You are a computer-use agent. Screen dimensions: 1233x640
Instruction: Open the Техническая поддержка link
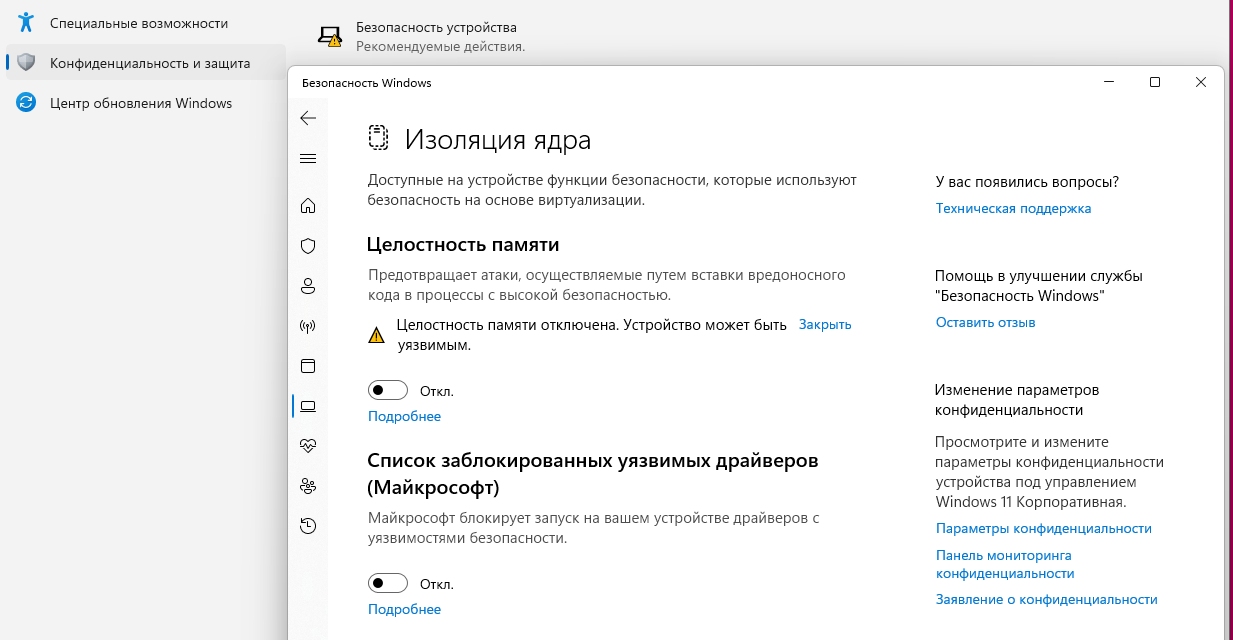coord(1013,209)
